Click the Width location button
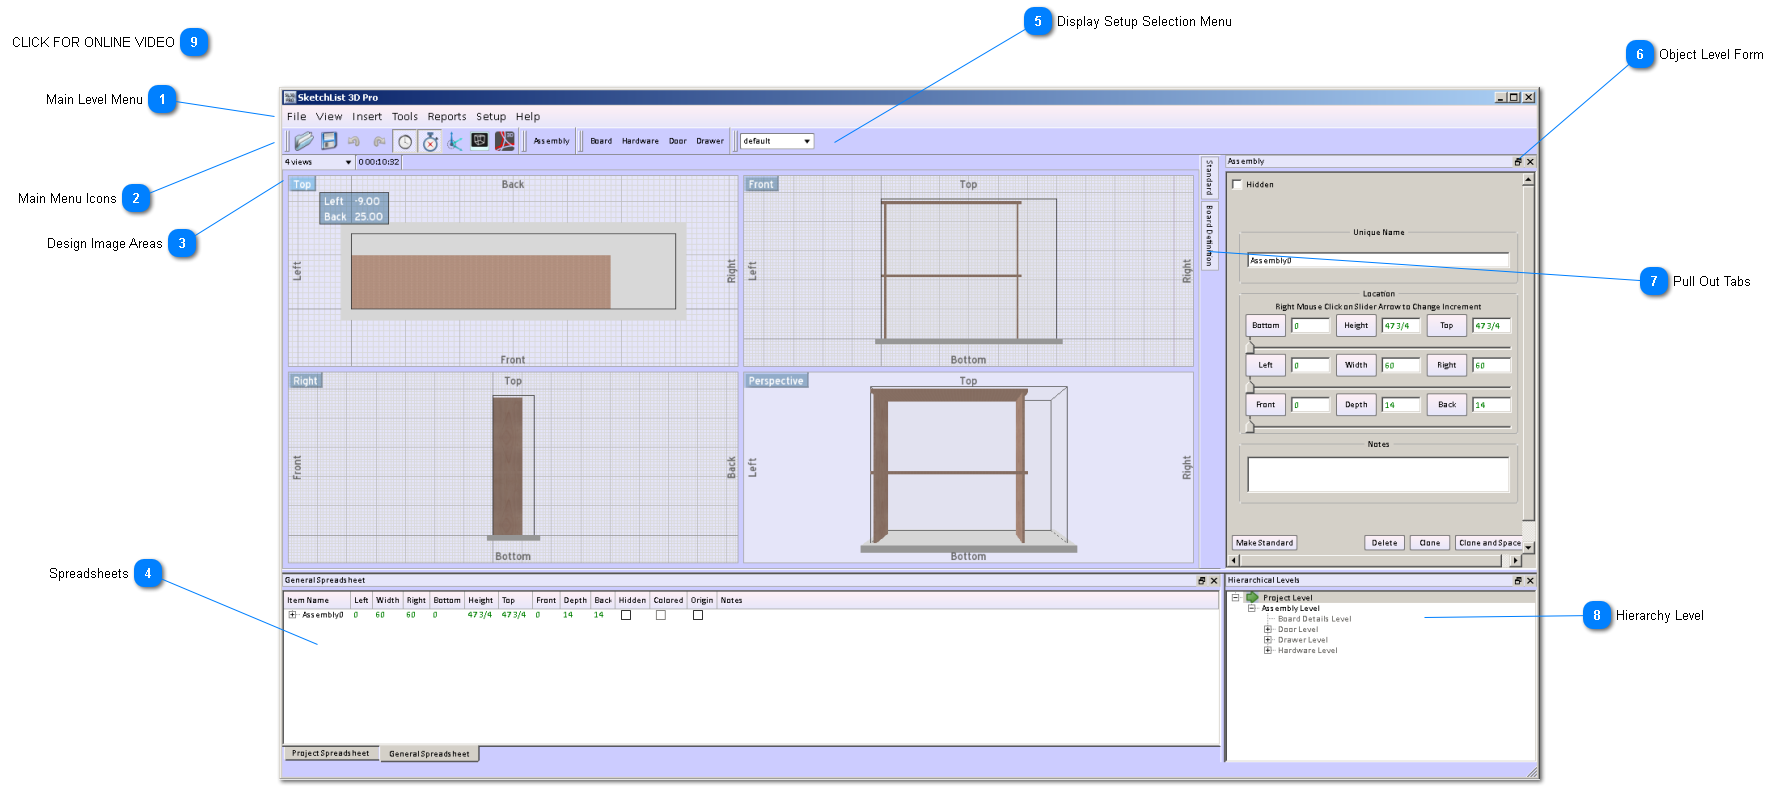The width and height of the screenshot is (1780, 788). pos(1356,365)
